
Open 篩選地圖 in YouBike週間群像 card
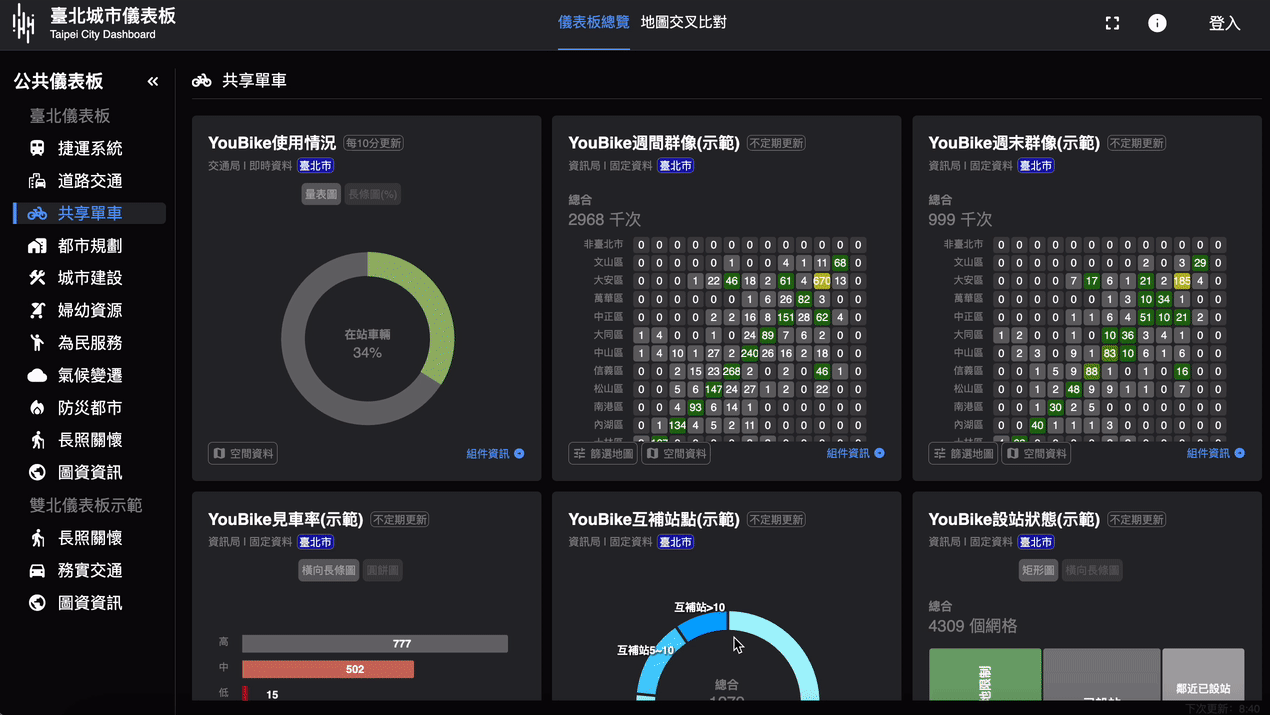(x=603, y=454)
